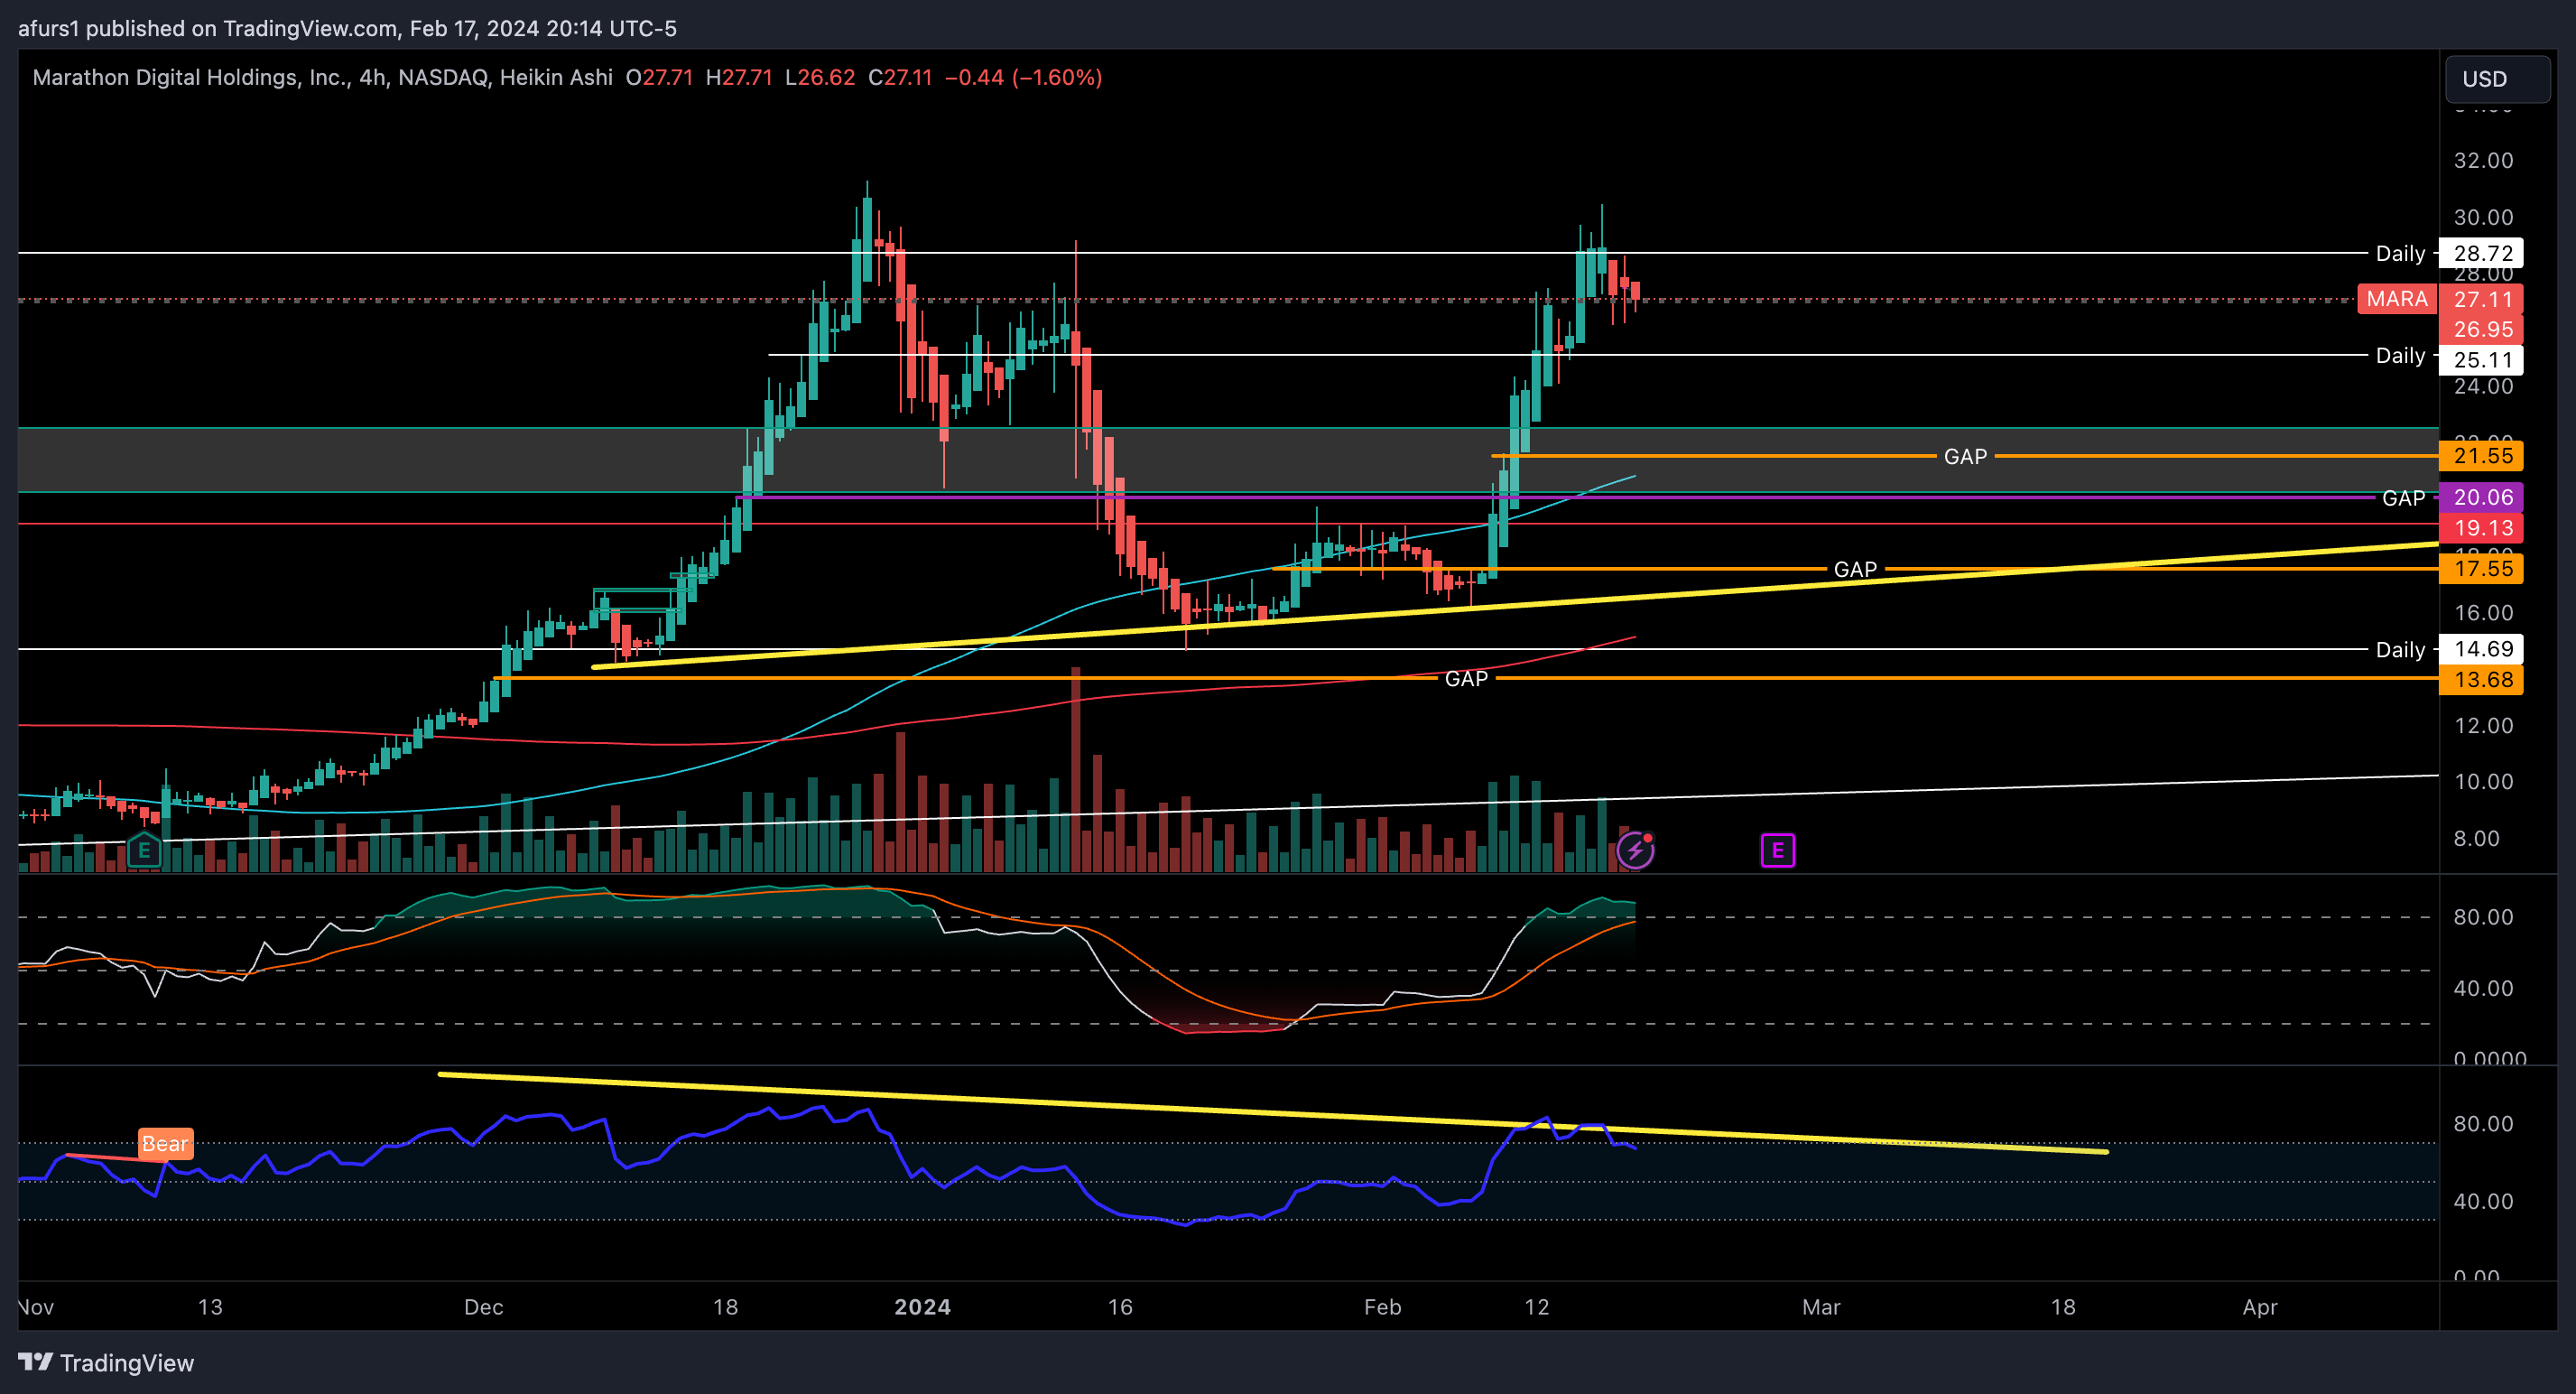This screenshot has width=2576, height=1394.
Task: Click the 28.72 Daily level price label
Action: (x=2482, y=253)
